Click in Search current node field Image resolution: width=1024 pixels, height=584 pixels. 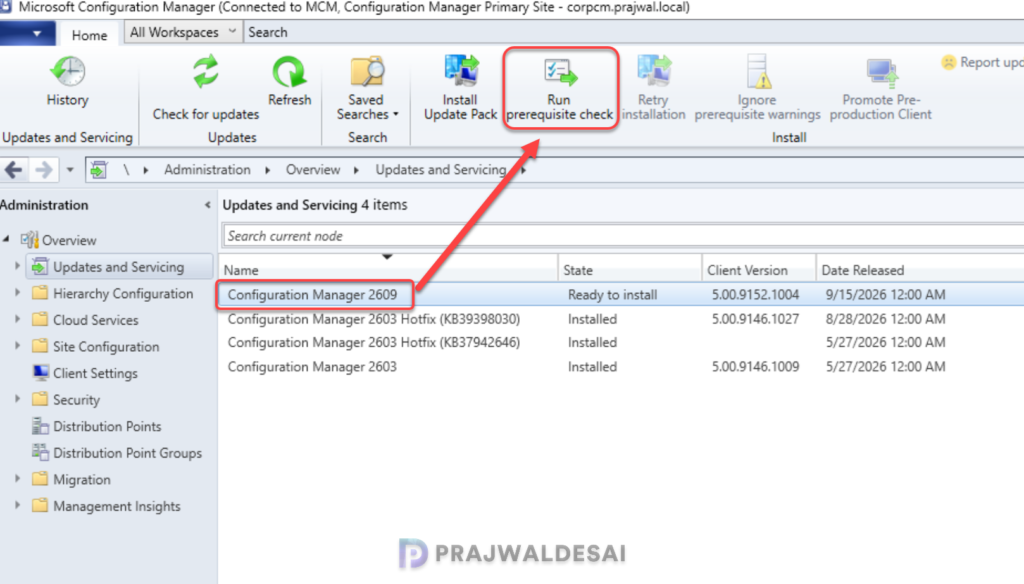point(622,236)
